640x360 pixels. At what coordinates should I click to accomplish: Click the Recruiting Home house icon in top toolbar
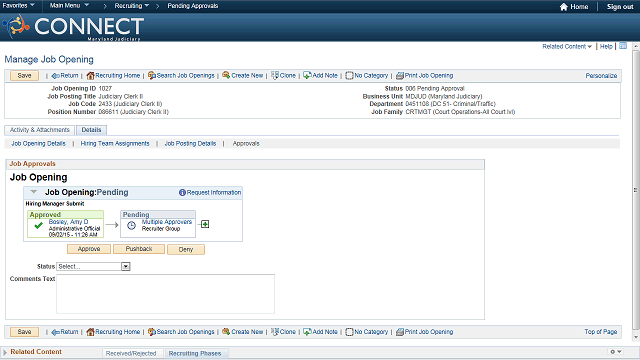(x=90, y=76)
